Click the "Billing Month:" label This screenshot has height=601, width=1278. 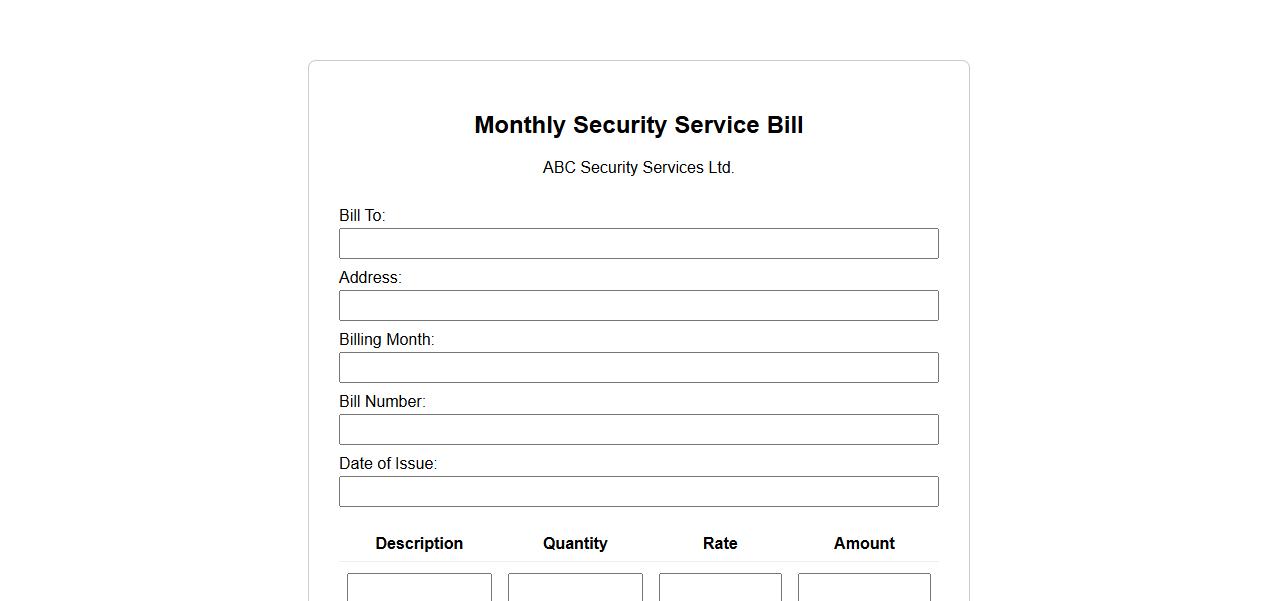(386, 339)
